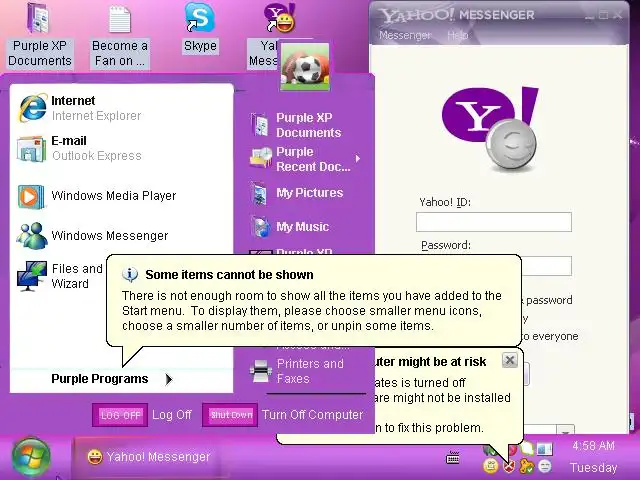Expand Purple Programs list

coord(113,379)
